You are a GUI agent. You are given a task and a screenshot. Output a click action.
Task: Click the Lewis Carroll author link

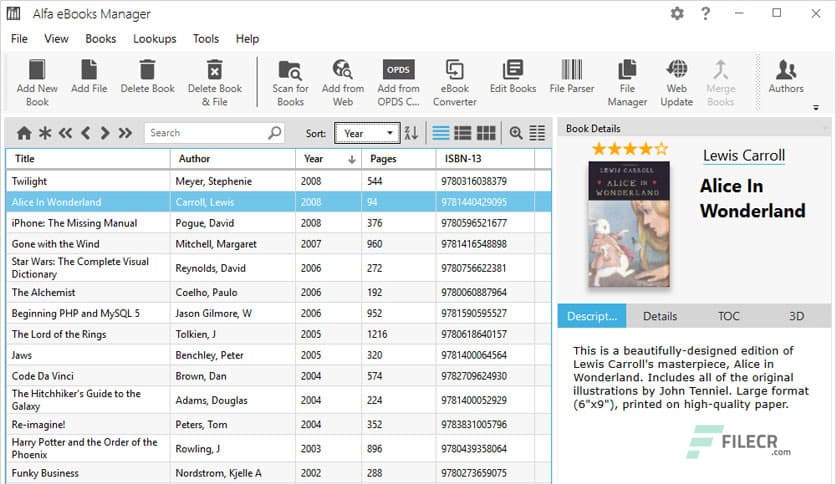point(744,156)
